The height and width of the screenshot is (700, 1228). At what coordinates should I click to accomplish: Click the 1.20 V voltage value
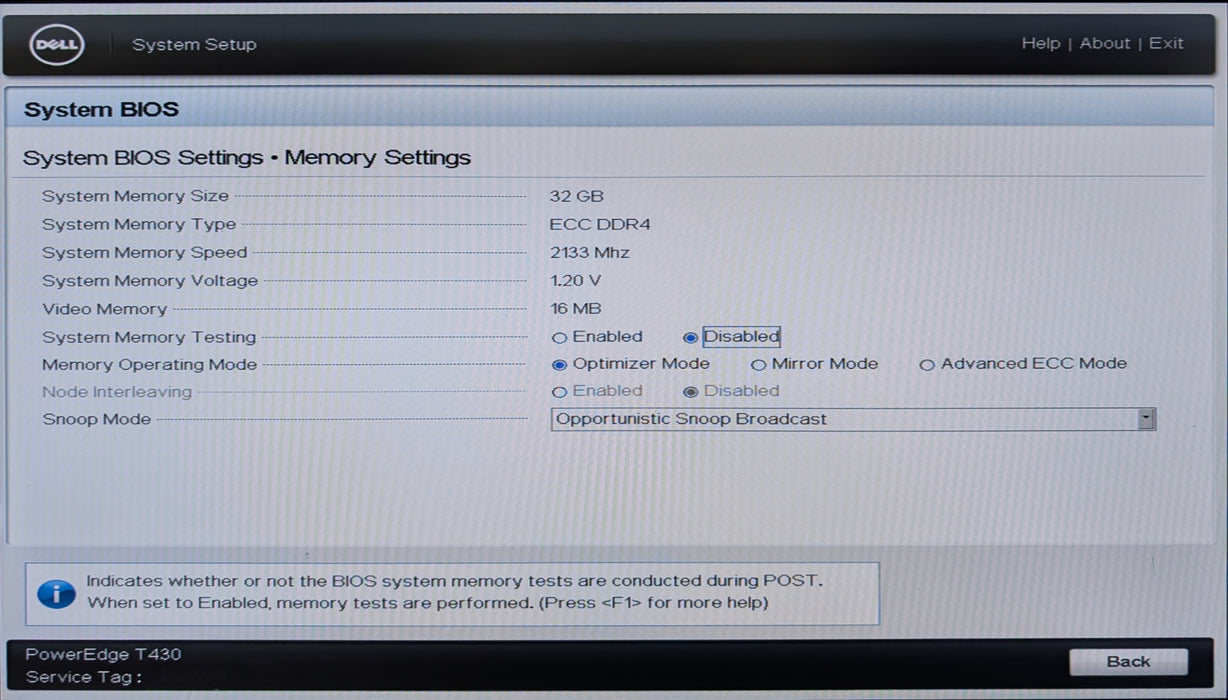(x=575, y=281)
